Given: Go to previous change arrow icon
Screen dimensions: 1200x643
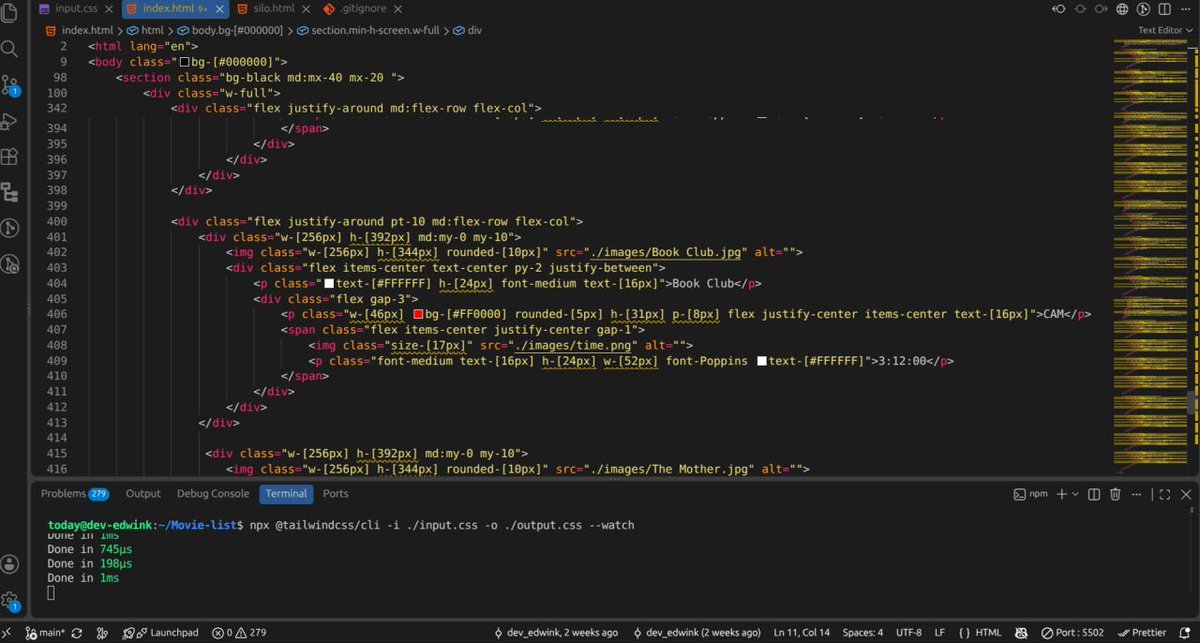Looking at the screenshot, I should [1060, 9].
